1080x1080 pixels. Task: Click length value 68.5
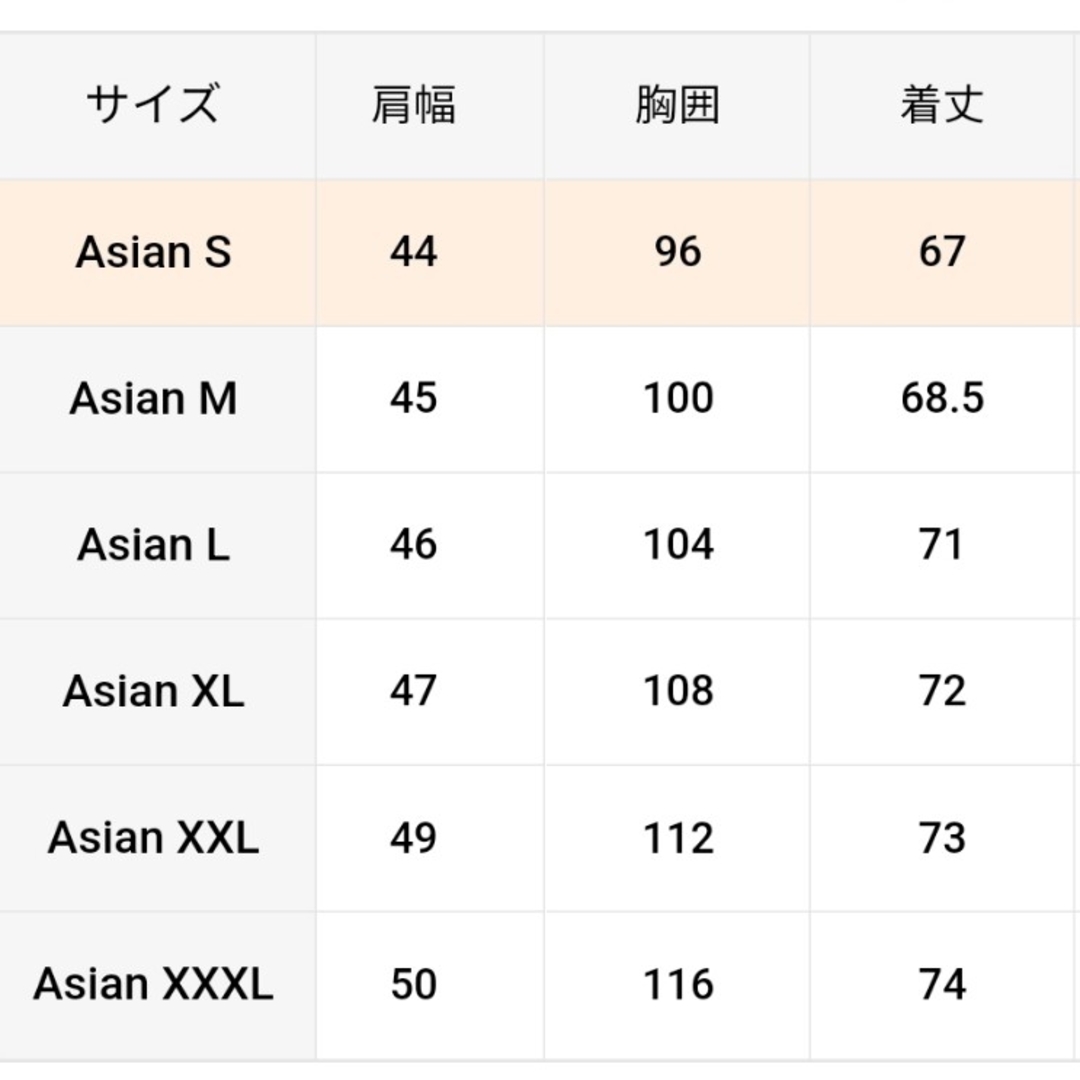pos(942,398)
